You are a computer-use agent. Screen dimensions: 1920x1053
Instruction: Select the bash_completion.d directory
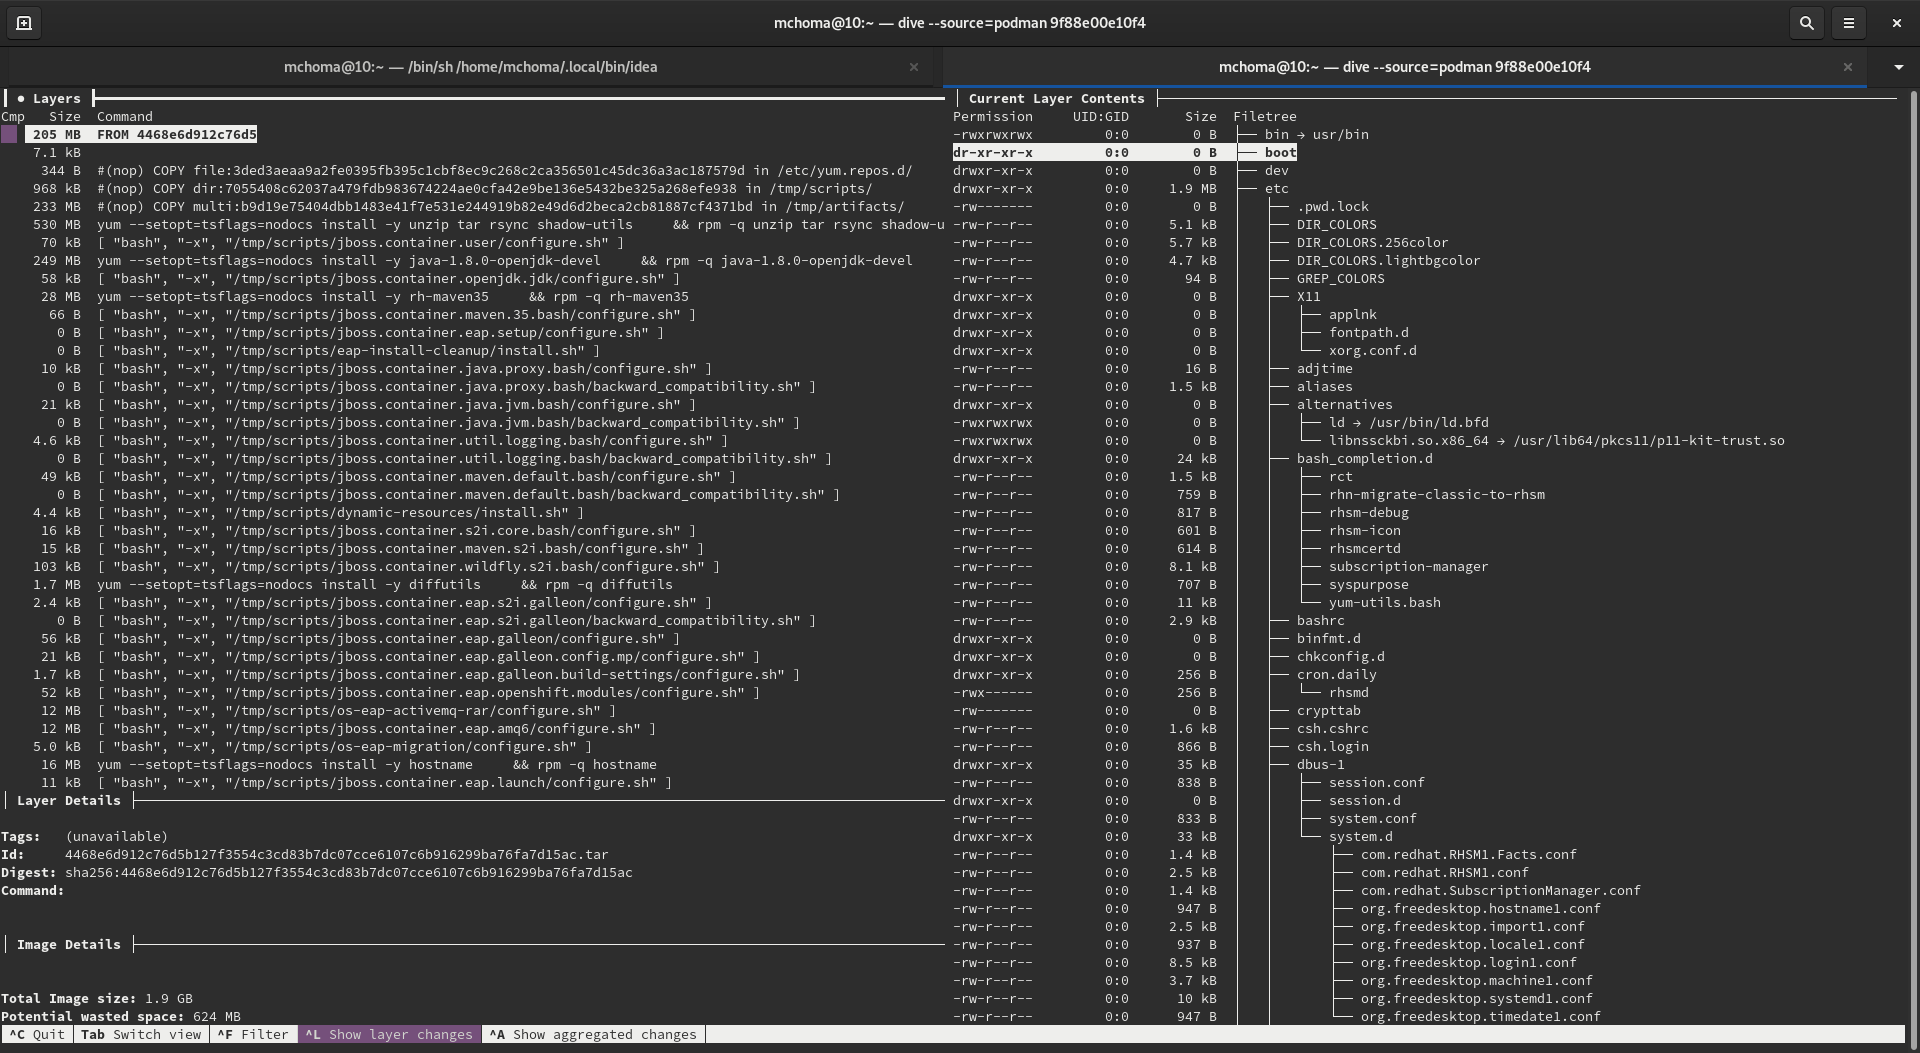pyautogui.click(x=1364, y=459)
